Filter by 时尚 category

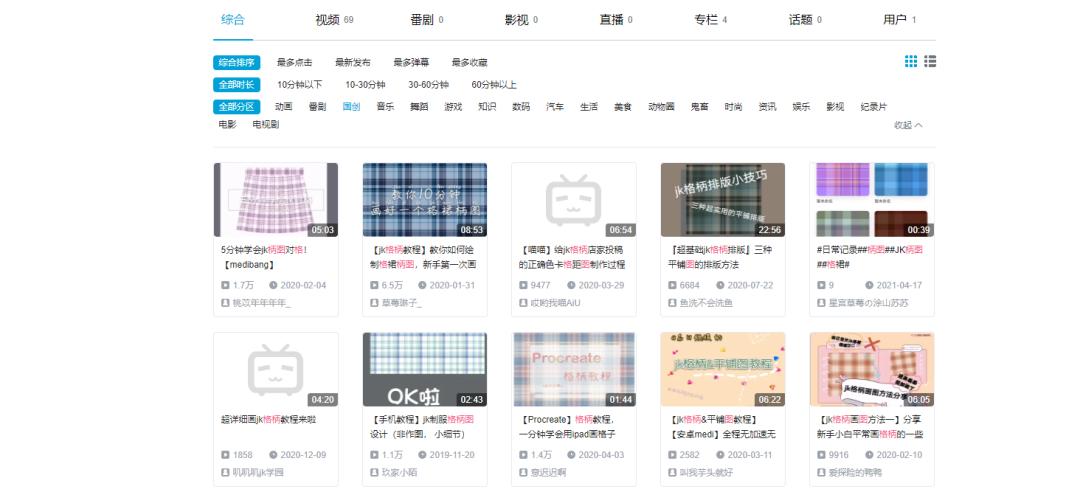pyautogui.click(x=734, y=107)
